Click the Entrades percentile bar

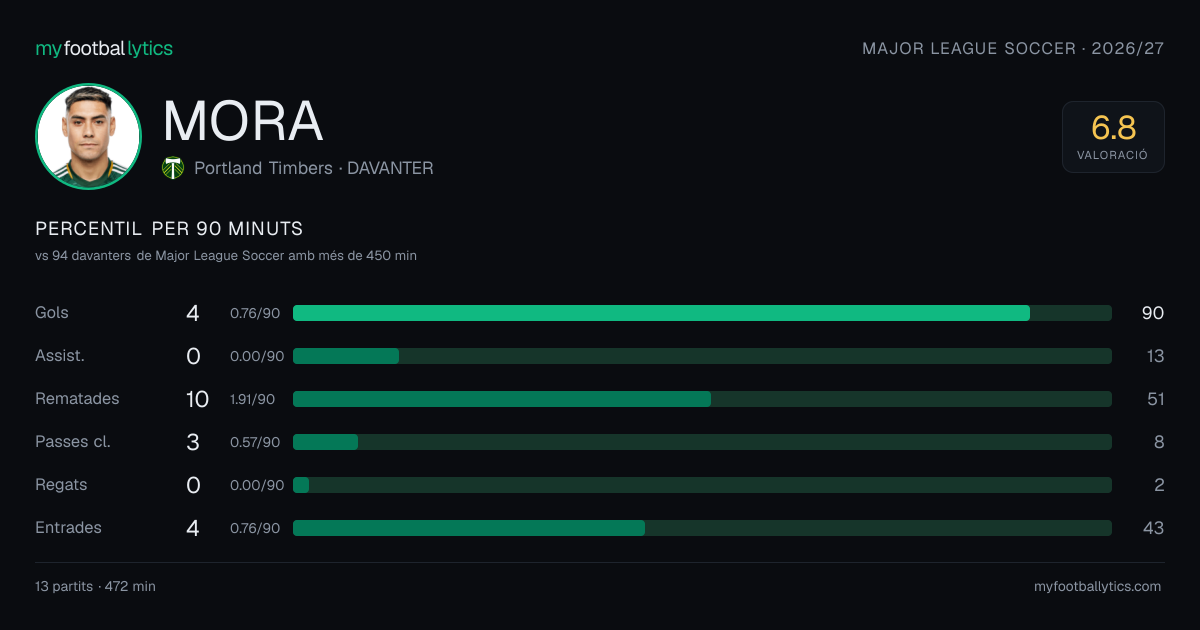702,528
